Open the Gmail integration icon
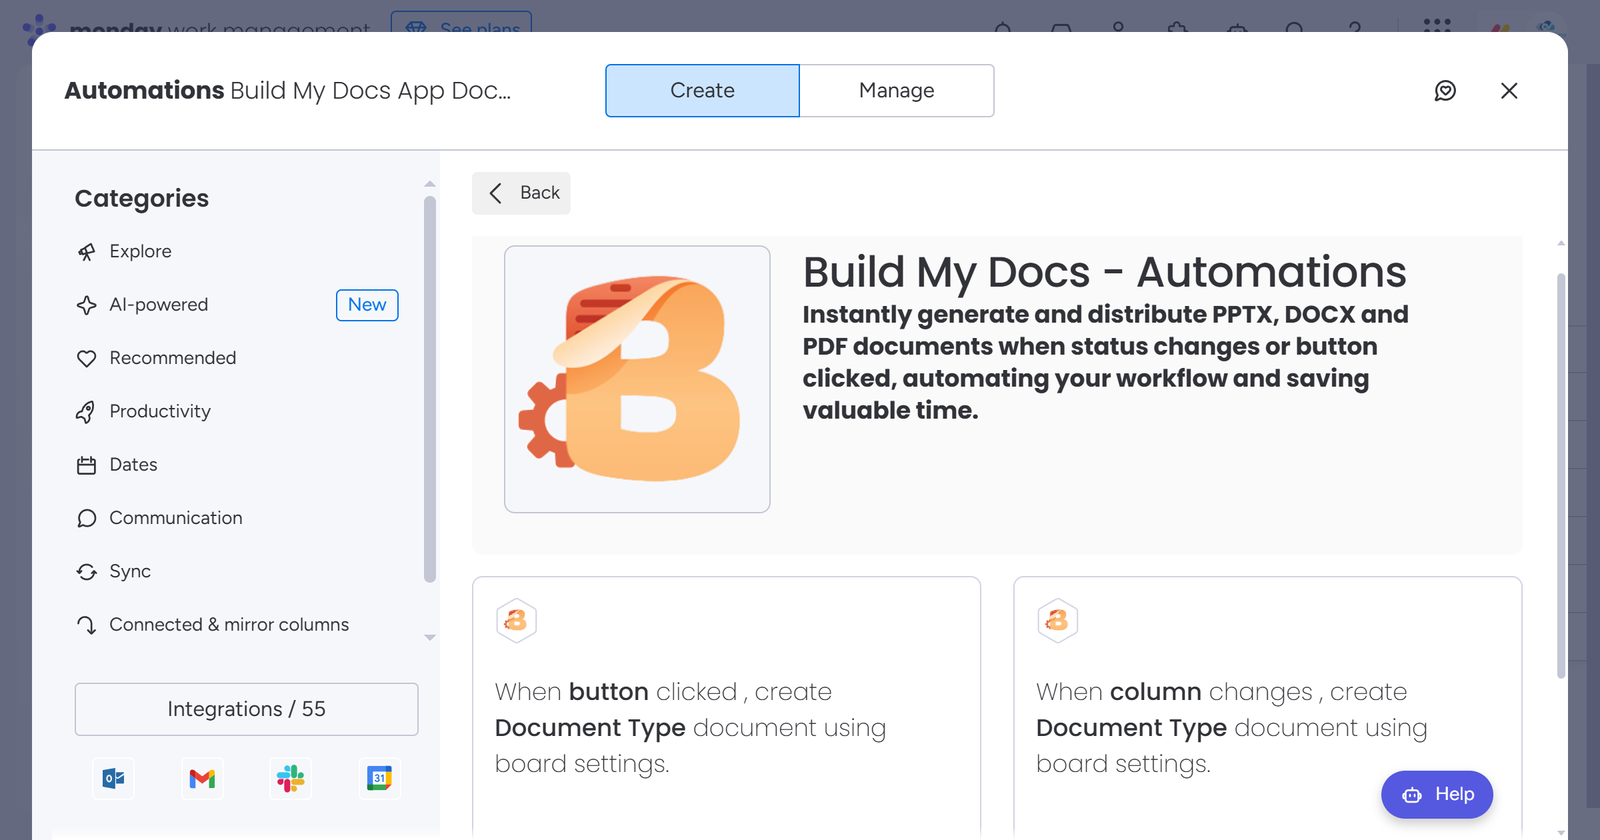 coord(202,778)
